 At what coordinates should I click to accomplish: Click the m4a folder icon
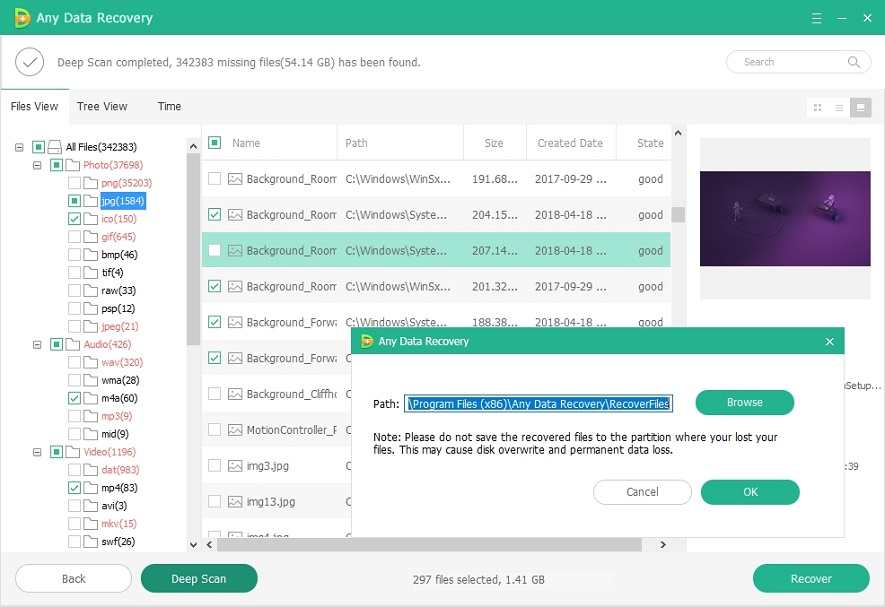[x=90, y=398]
